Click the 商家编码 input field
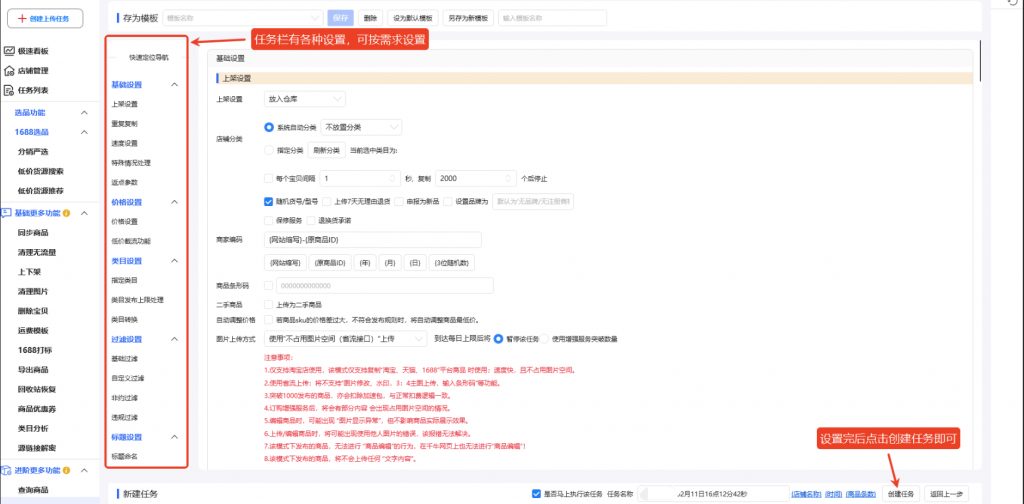 coord(372,240)
